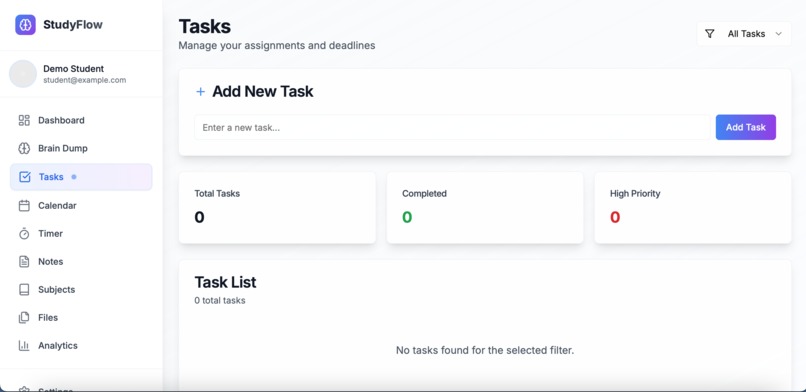Screen dimensions: 806x392
Task: Click the blue dot beside Tasks
Action: tap(74, 177)
